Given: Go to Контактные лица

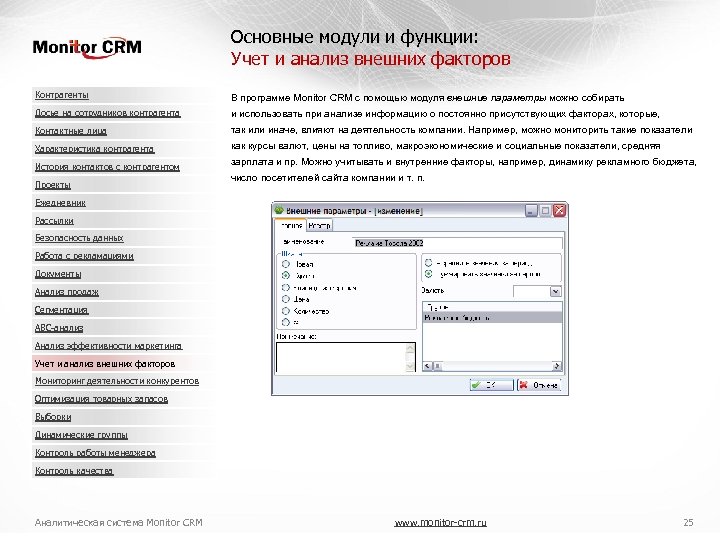Looking at the screenshot, I should click(x=71, y=131).
